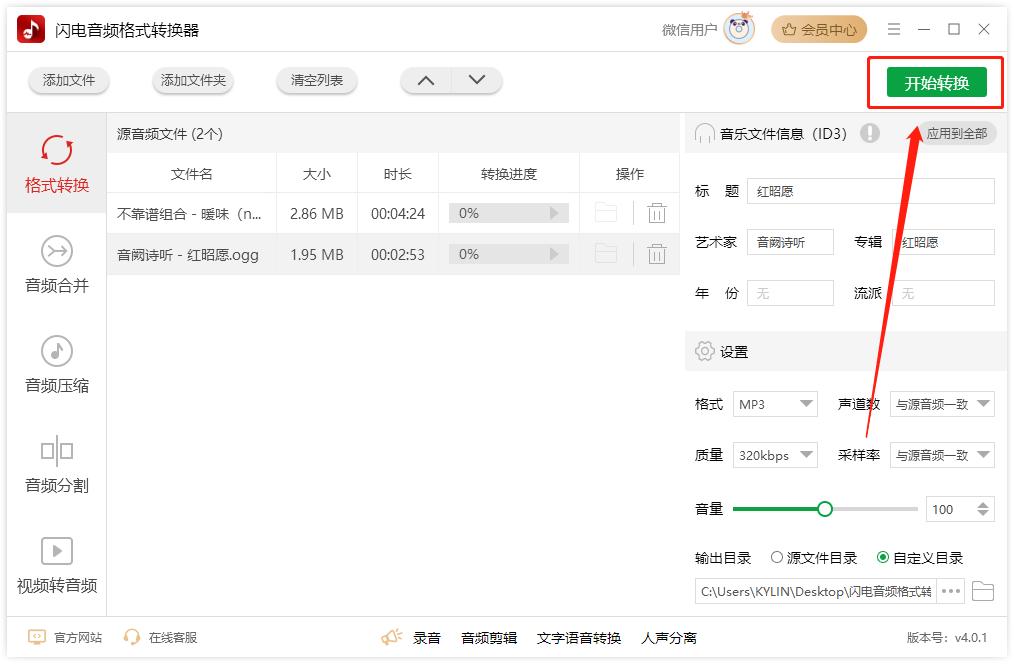Open the hamburger menu near window controls
Image resolution: width=1014 pixels, height=664 pixels.
coord(894,29)
